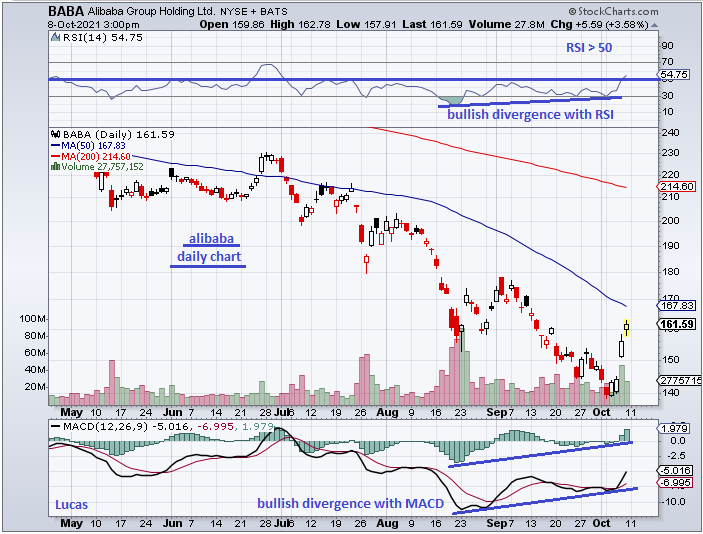Viewport: 703px width, 534px height.
Task: Click the red MA(200) legend line
Action: (x=56, y=156)
